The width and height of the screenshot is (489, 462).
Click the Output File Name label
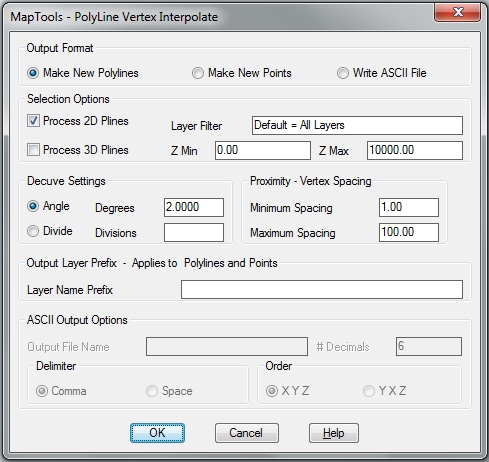pyautogui.click(x=68, y=347)
